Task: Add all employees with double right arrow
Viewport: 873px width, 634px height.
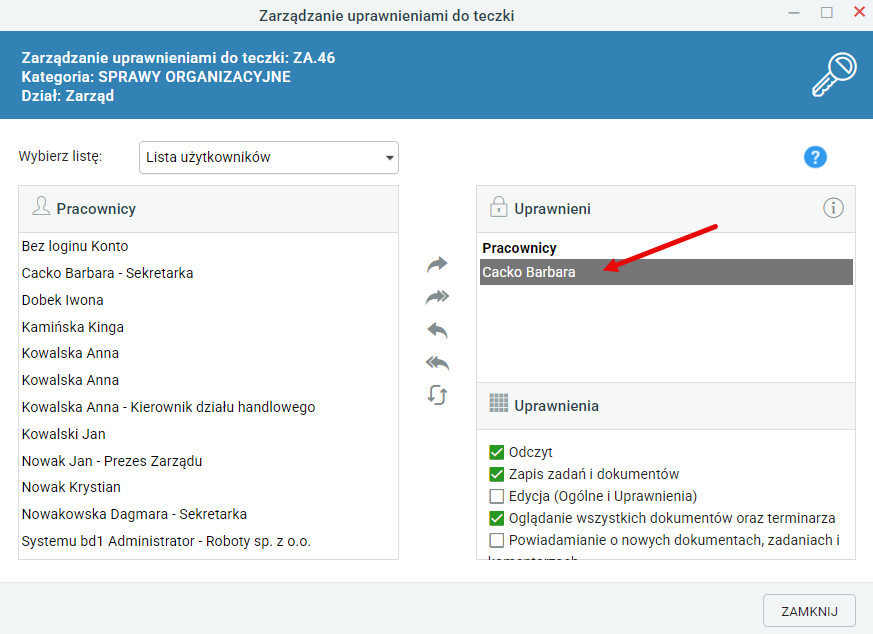Action: coord(437,297)
